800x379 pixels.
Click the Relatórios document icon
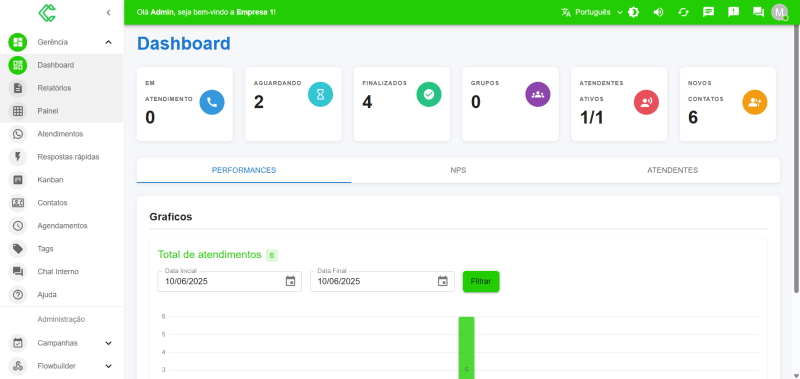click(18, 88)
